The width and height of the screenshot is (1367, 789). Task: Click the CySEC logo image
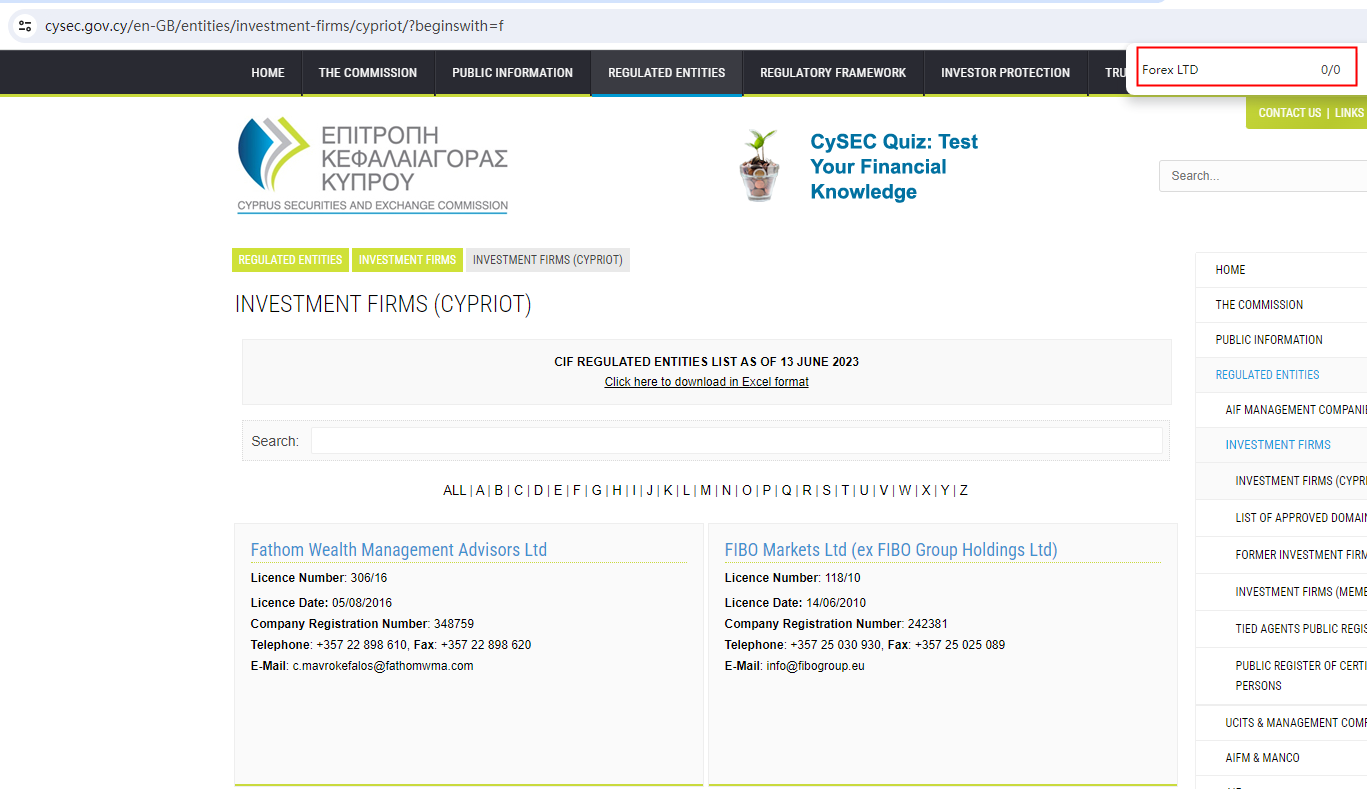[372, 165]
